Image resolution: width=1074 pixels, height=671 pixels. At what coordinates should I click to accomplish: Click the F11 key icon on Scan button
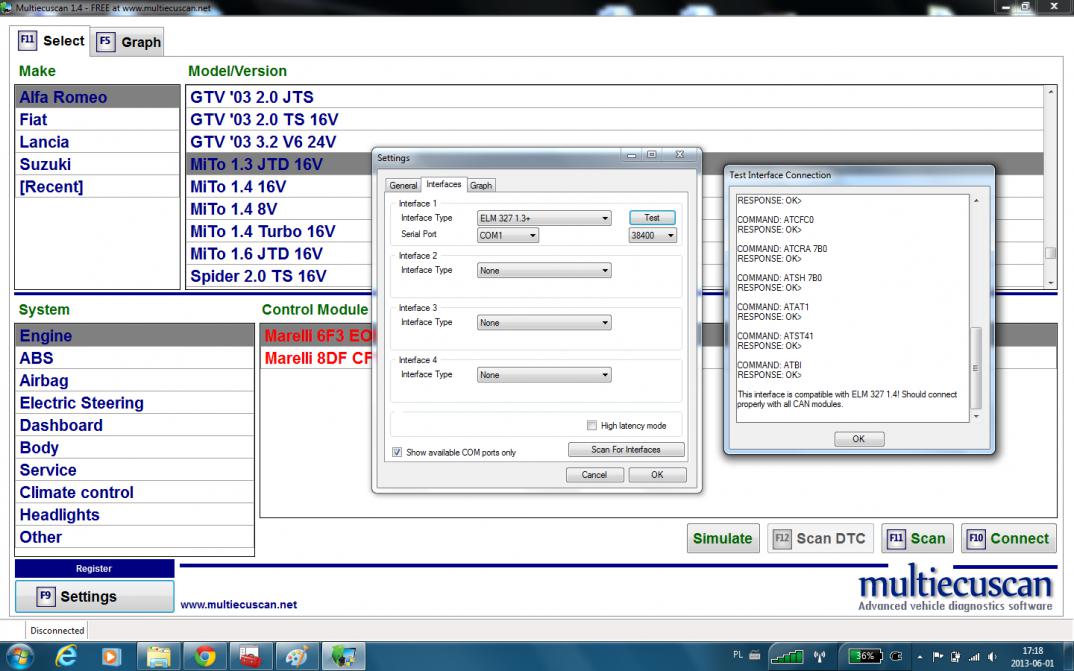pyautogui.click(x=896, y=538)
